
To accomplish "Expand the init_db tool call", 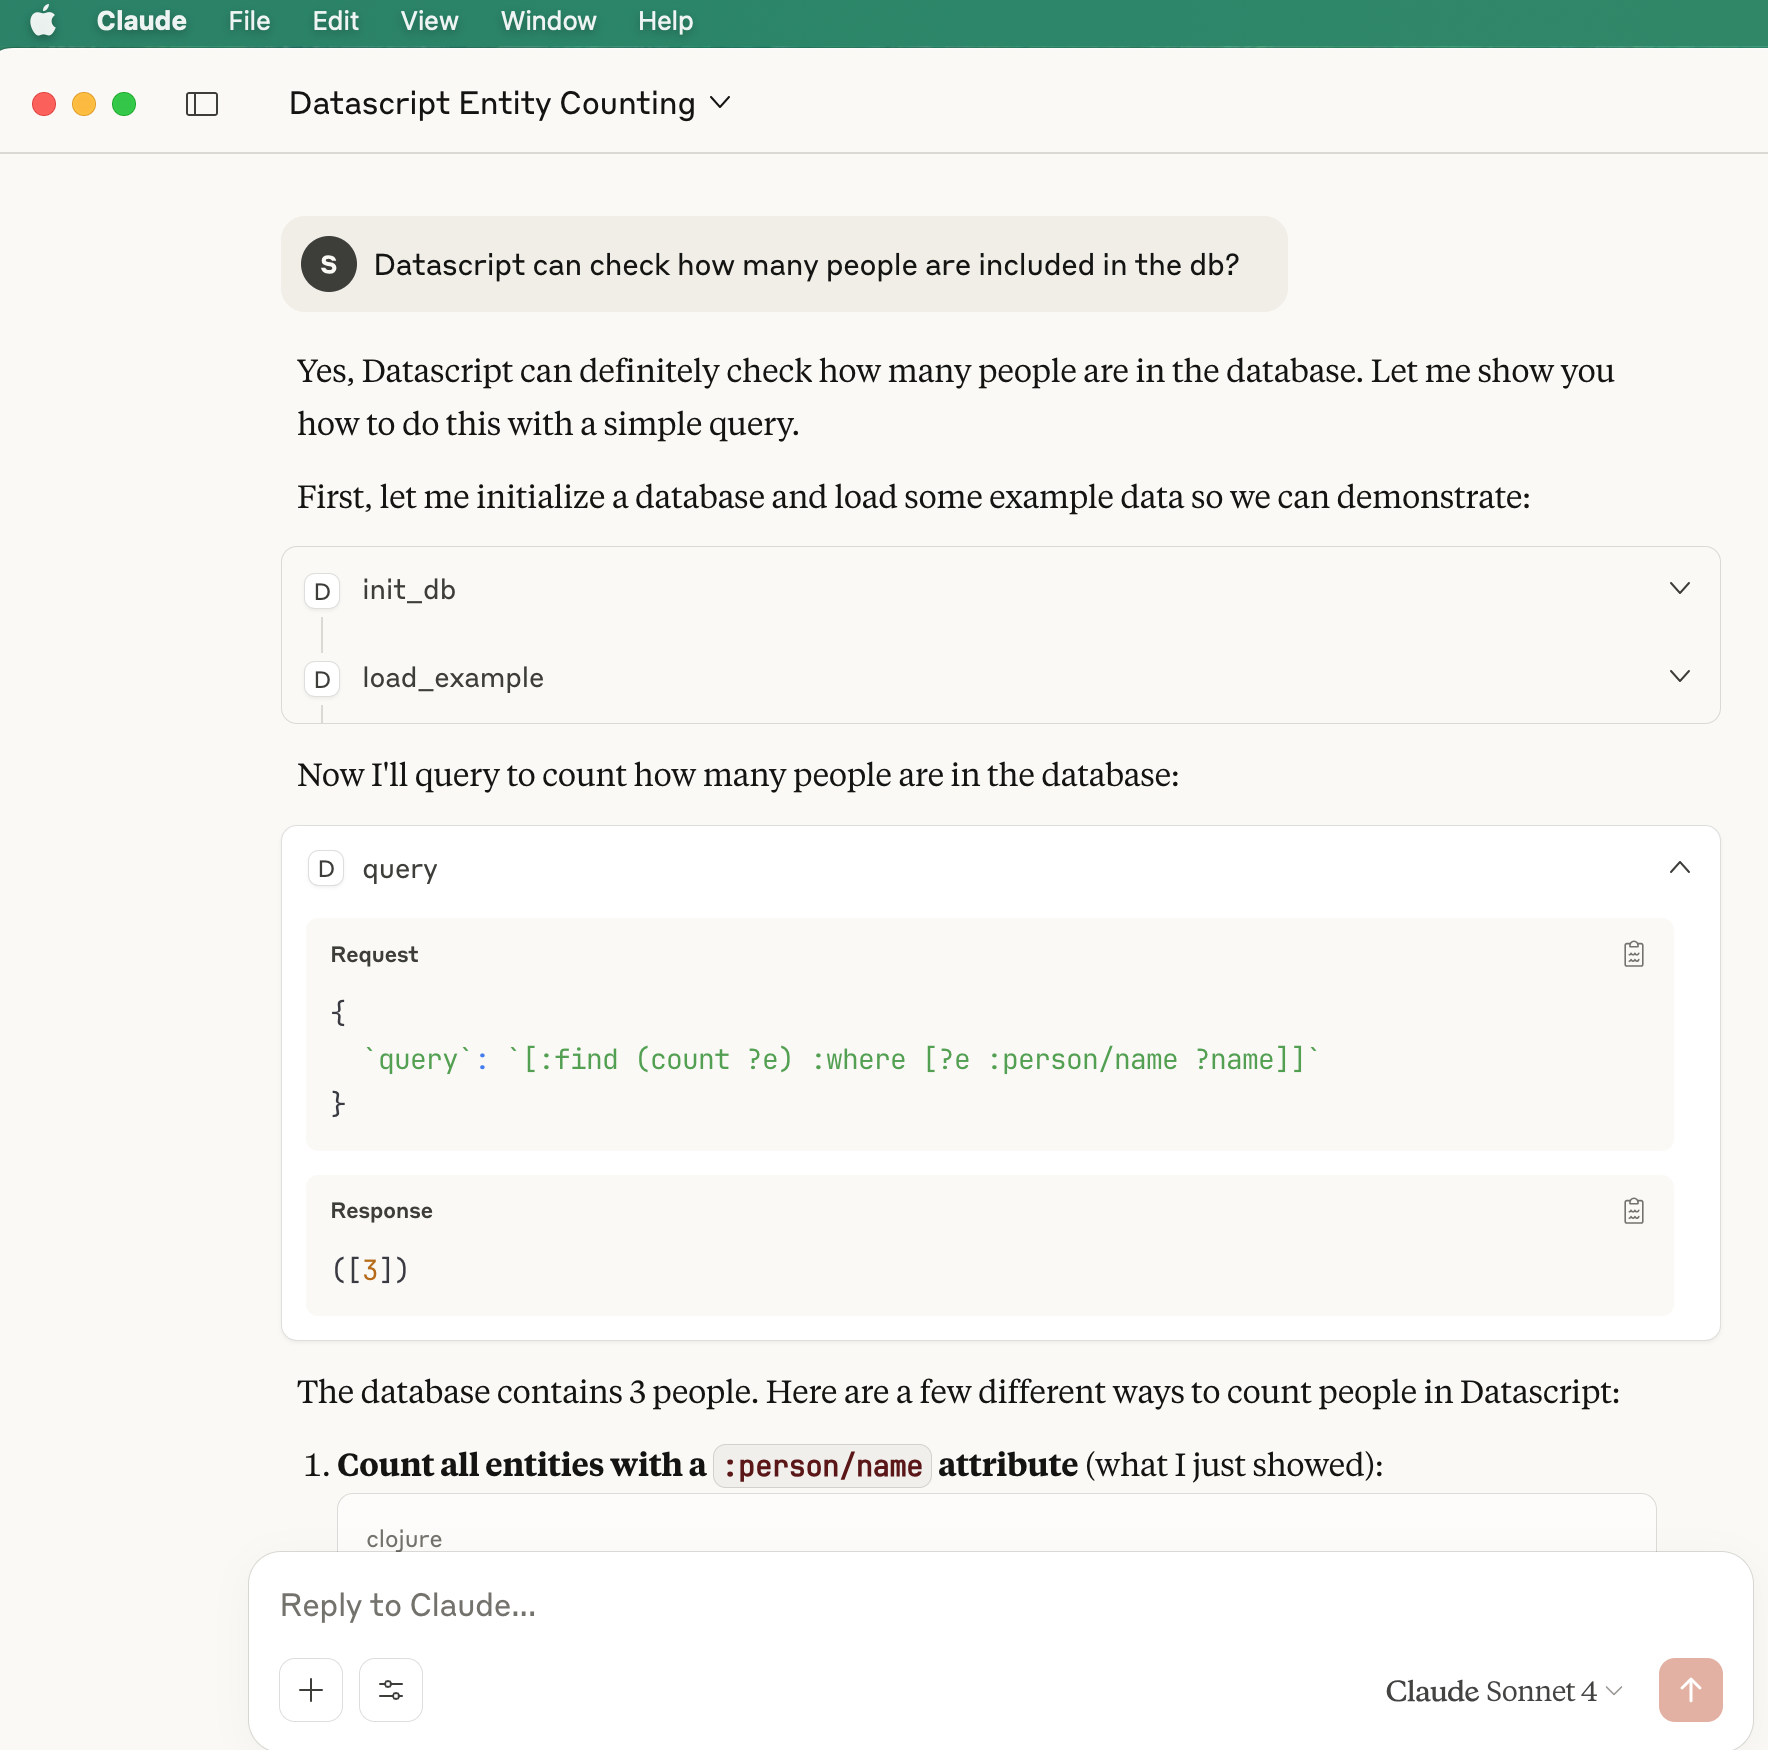I will click(1680, 589).
